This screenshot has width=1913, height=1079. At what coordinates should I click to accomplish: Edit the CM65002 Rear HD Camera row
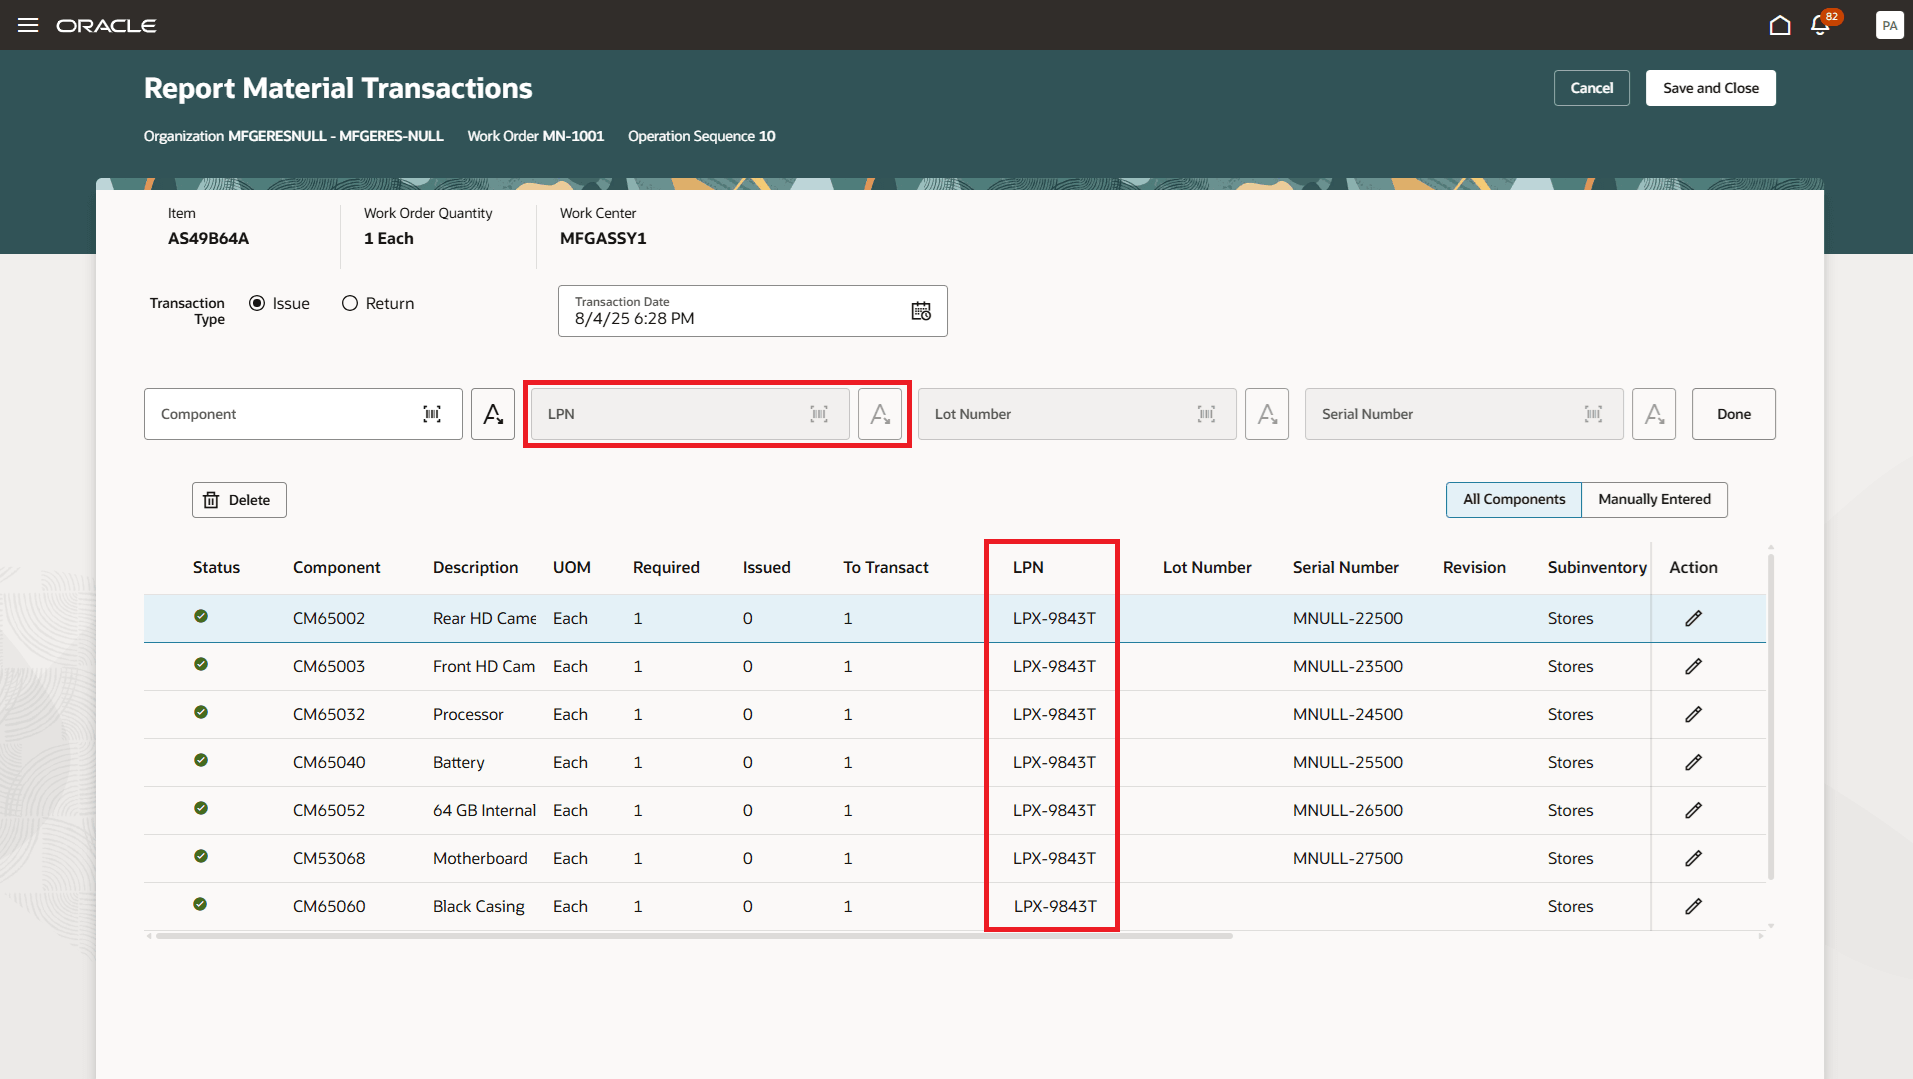(x=1693, y=618)
